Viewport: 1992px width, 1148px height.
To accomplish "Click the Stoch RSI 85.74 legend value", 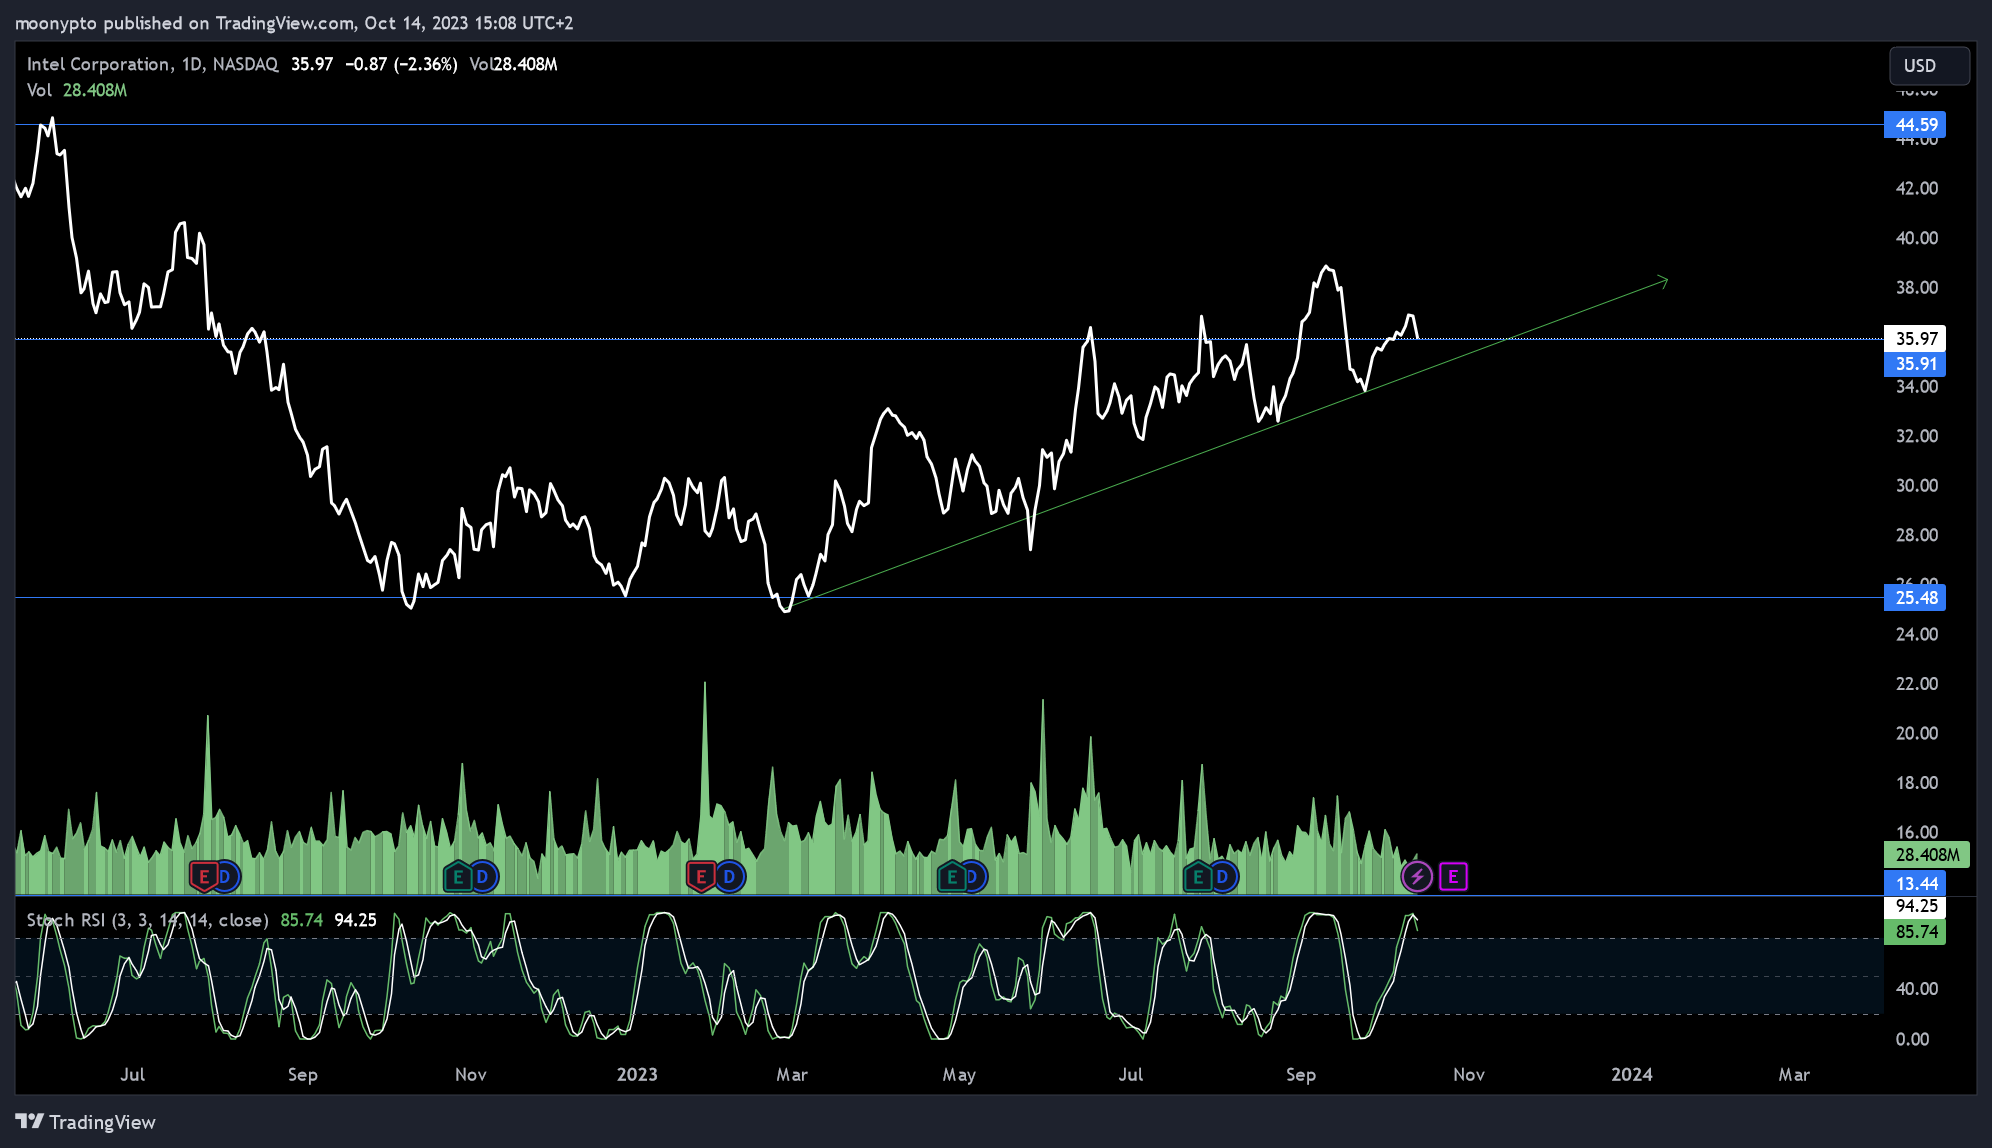I will click(x=301, y=920).
